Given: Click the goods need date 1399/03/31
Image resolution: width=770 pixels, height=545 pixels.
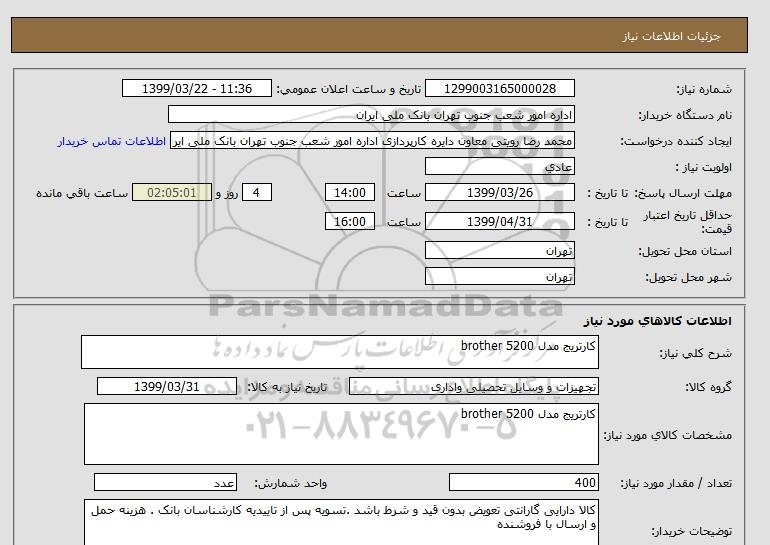Looking at the screenshot, I should pyautogui.click(x=167, y=386).
